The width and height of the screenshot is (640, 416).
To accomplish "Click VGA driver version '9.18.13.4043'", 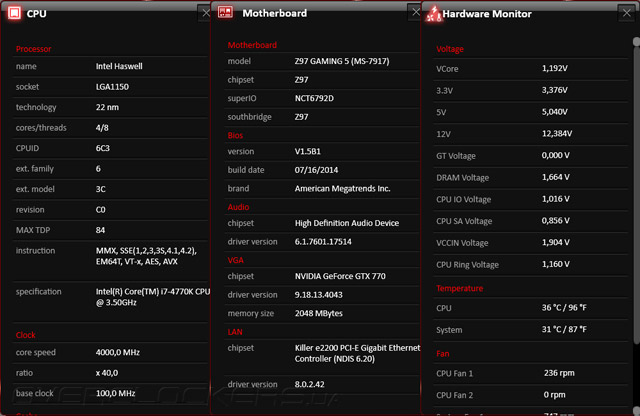I will coord(318,295).
